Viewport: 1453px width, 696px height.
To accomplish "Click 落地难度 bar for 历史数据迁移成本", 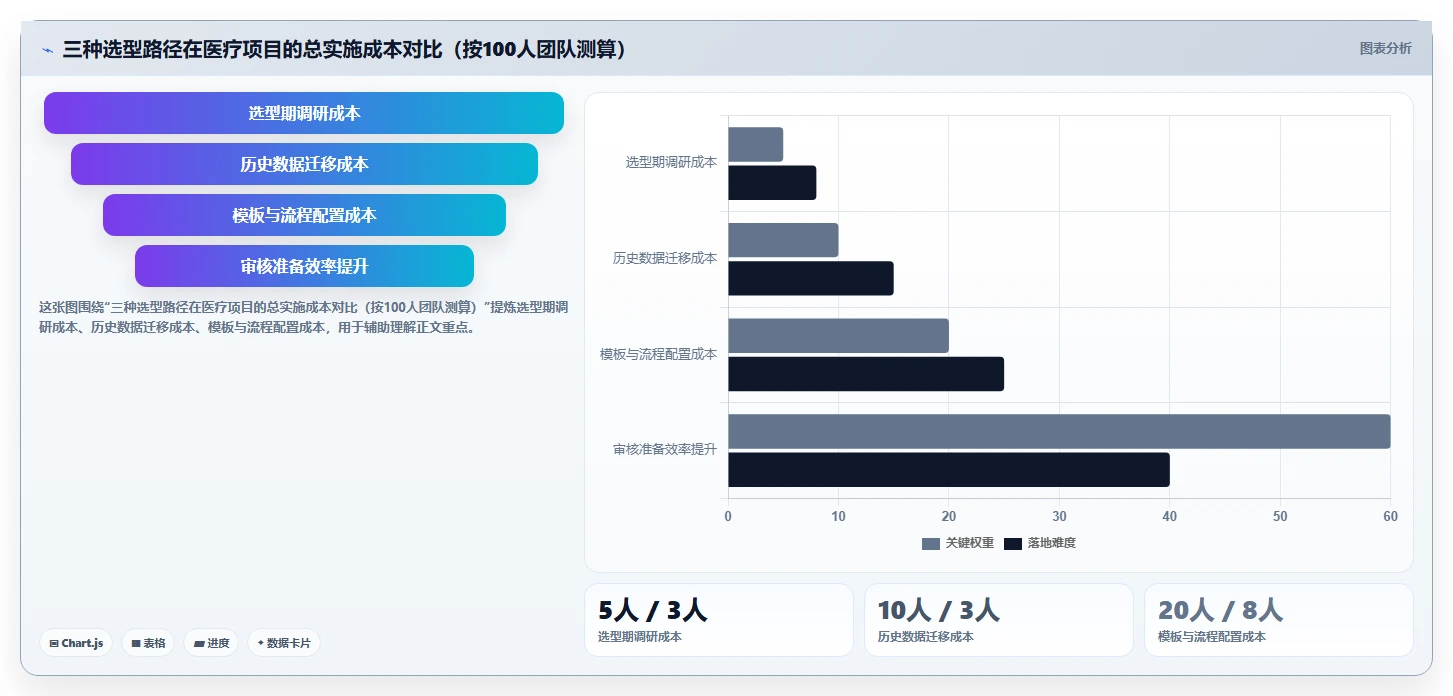I will tap(811, 278).
